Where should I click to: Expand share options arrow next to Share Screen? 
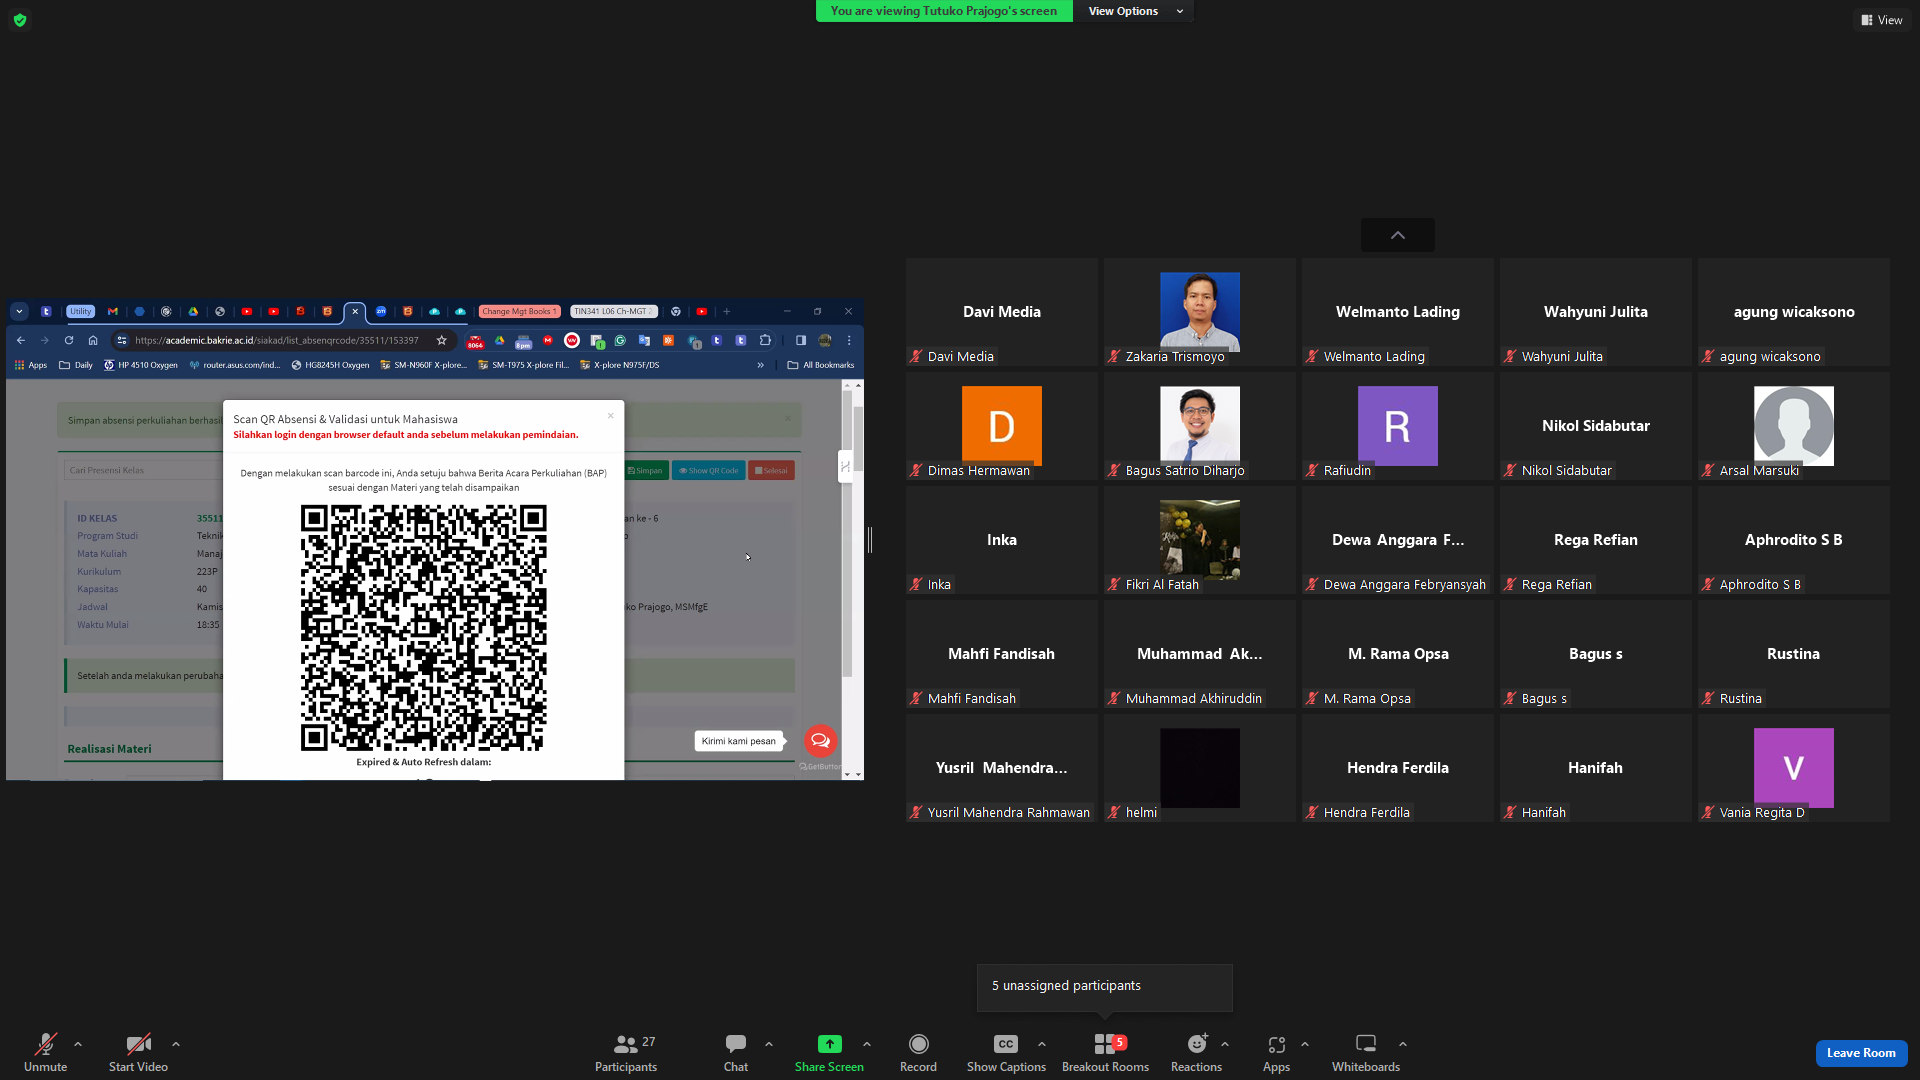click(x=867, y=1044)
